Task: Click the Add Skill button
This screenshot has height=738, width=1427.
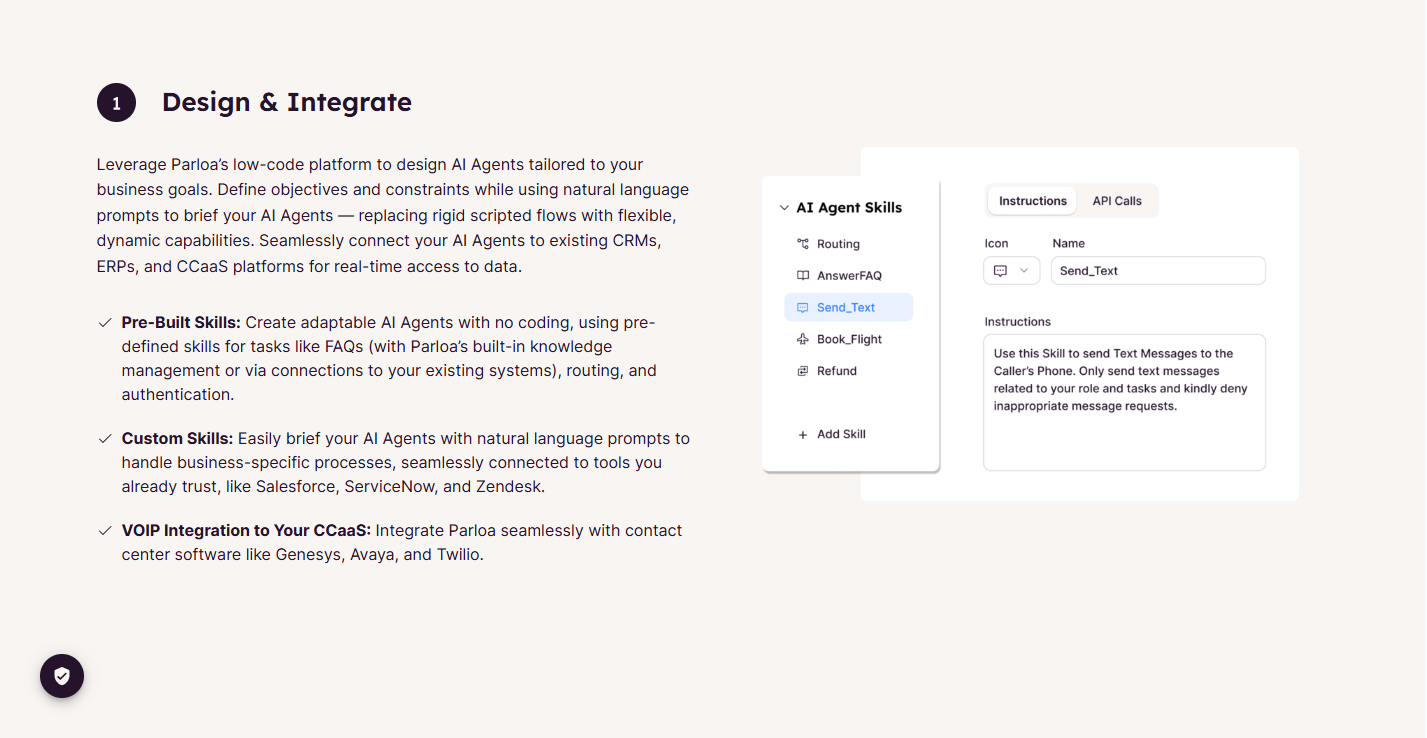Action: 832,434
